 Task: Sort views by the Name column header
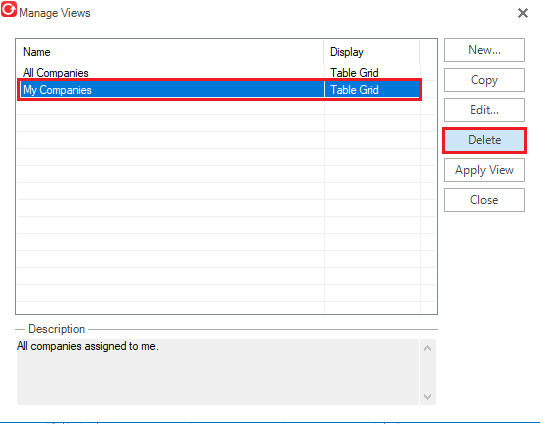[x=170, y=52]
